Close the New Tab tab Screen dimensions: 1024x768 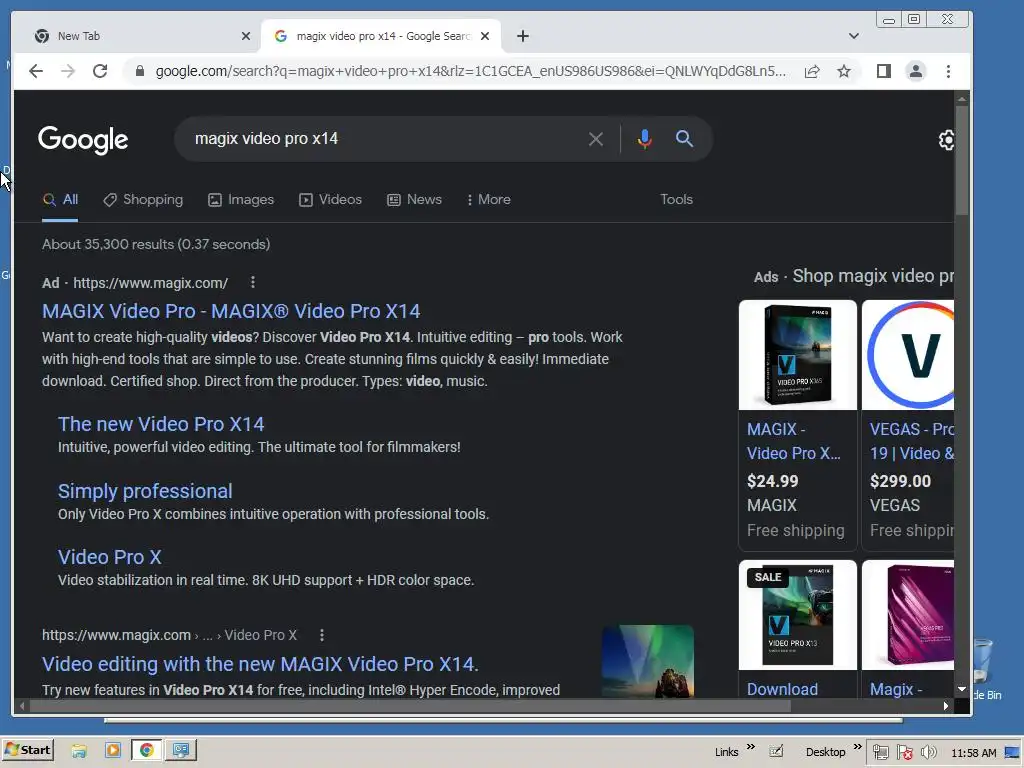(246, 36)
